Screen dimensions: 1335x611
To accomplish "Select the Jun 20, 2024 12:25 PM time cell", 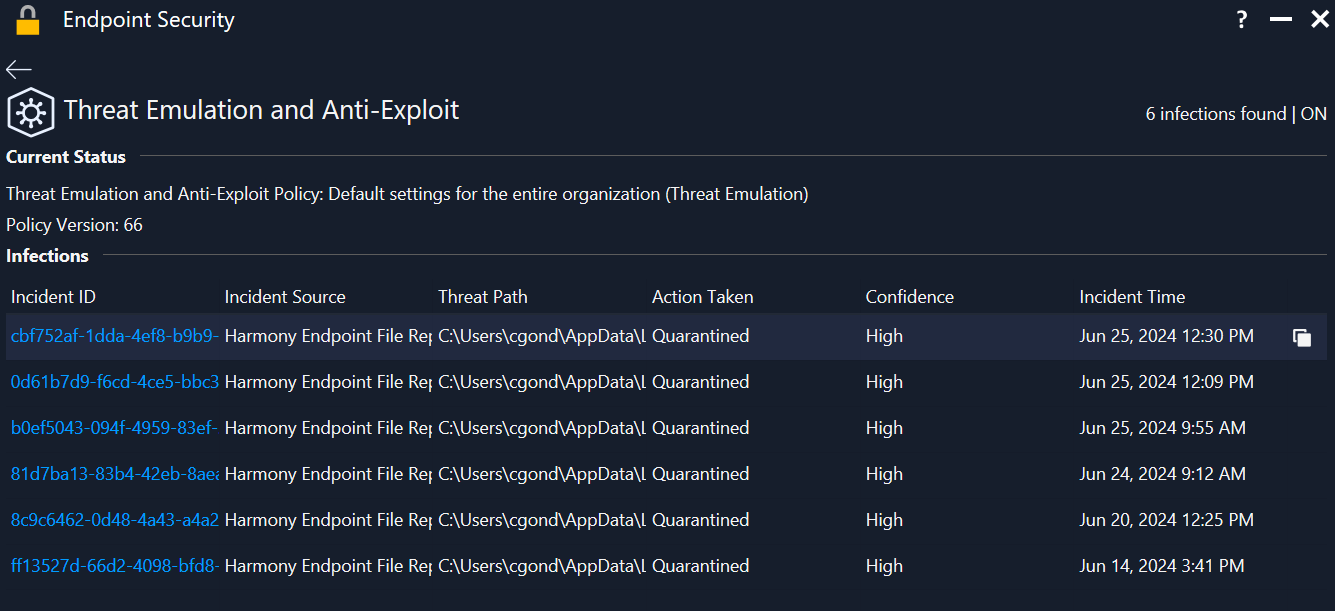I will tap(1166, 520).
